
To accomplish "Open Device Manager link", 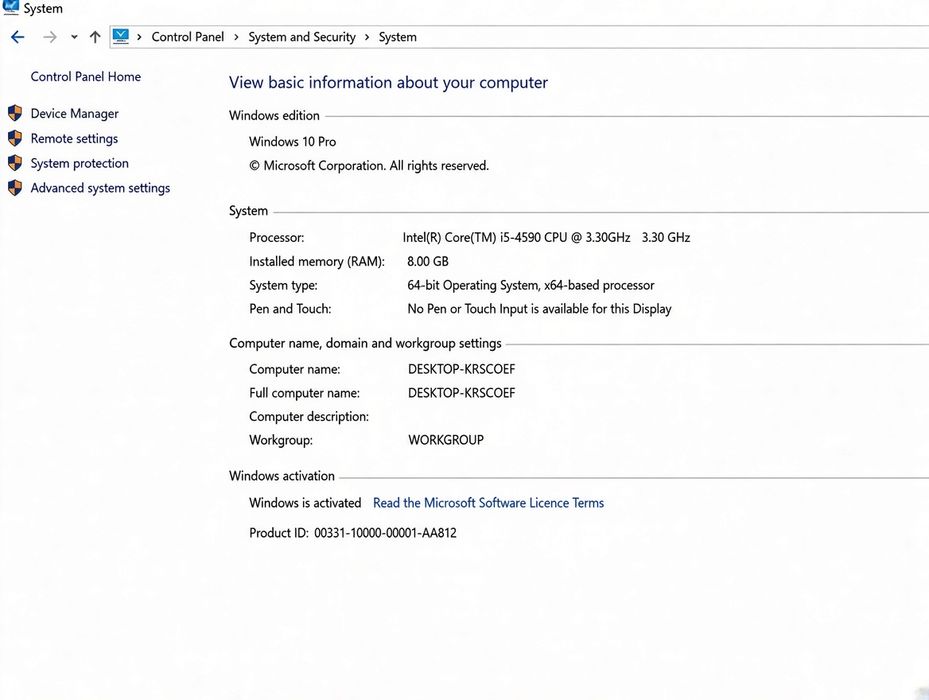I will (75, 113).
